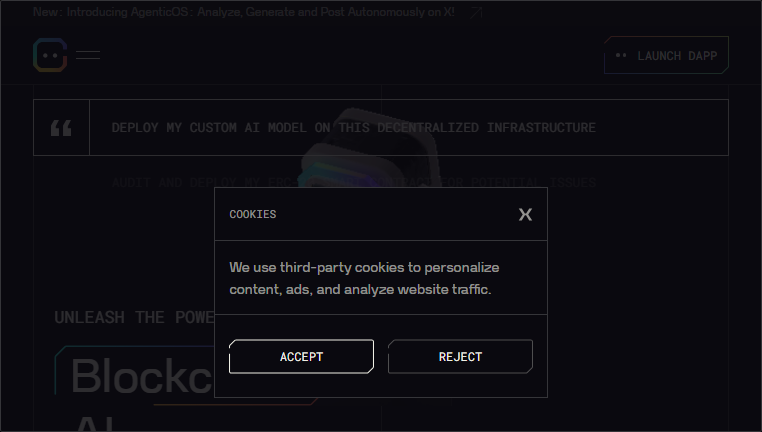The image size is (762, 432).
Task: Click the site logo face icon
Action: (x=50, y=55)
